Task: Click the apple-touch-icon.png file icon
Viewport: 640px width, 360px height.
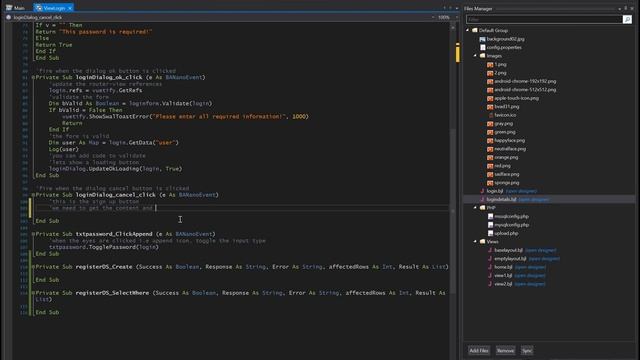Action: tap(490, 98)
